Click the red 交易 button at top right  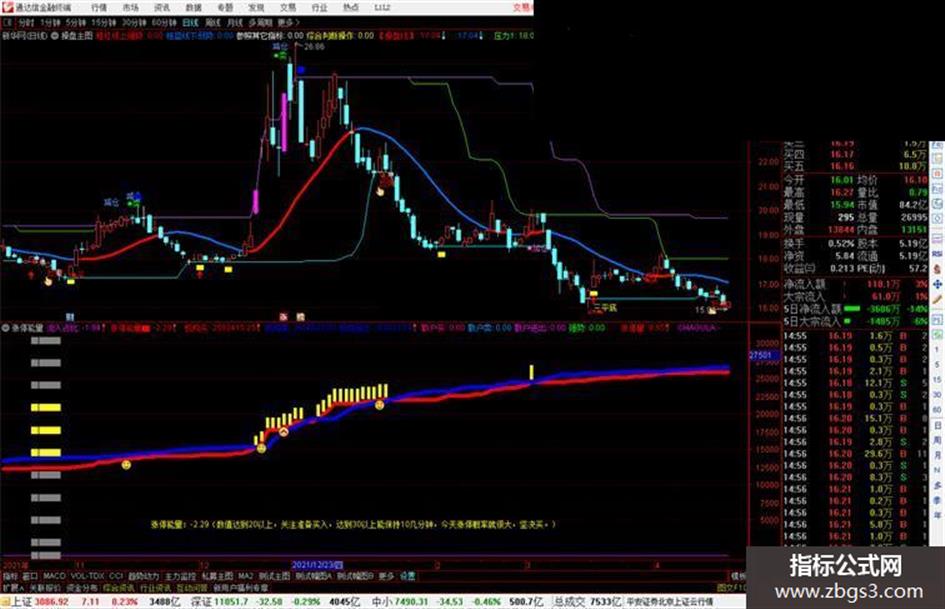click(523, 7)
